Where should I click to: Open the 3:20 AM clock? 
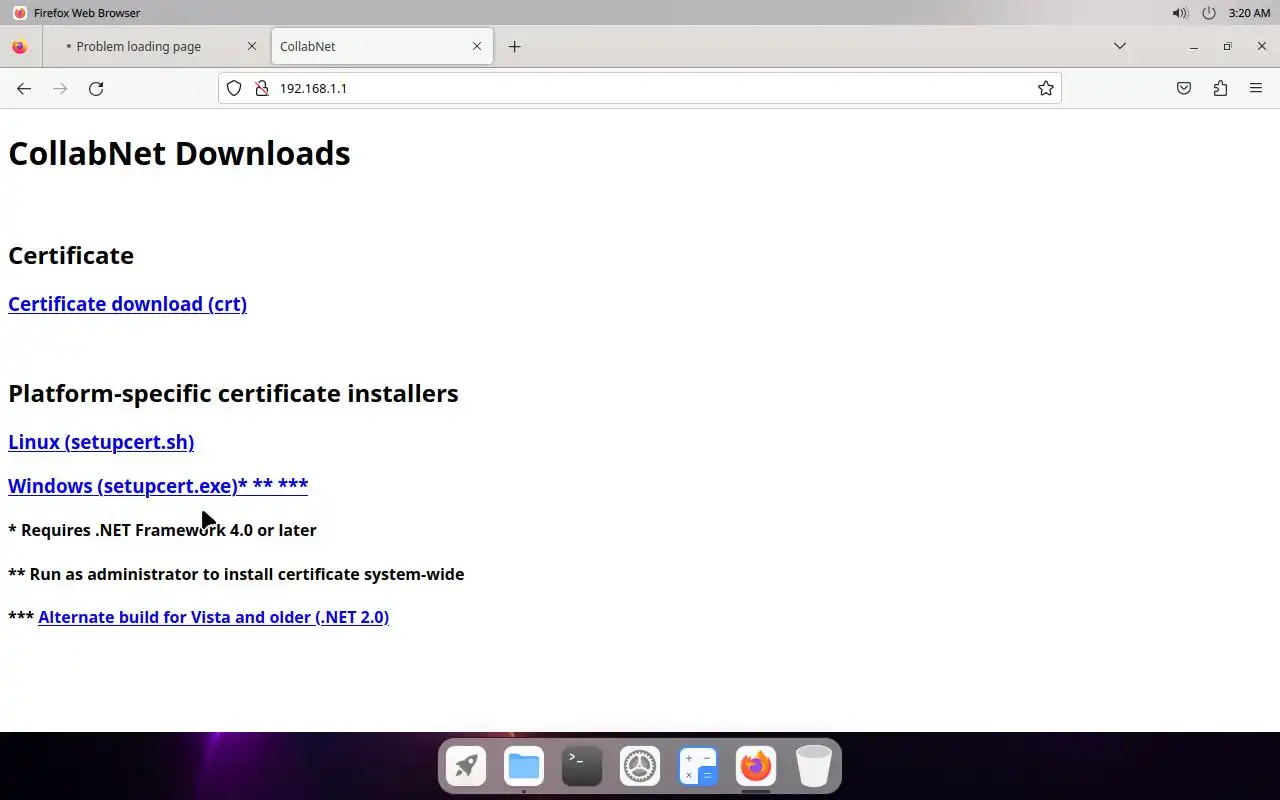[1249, 13]
